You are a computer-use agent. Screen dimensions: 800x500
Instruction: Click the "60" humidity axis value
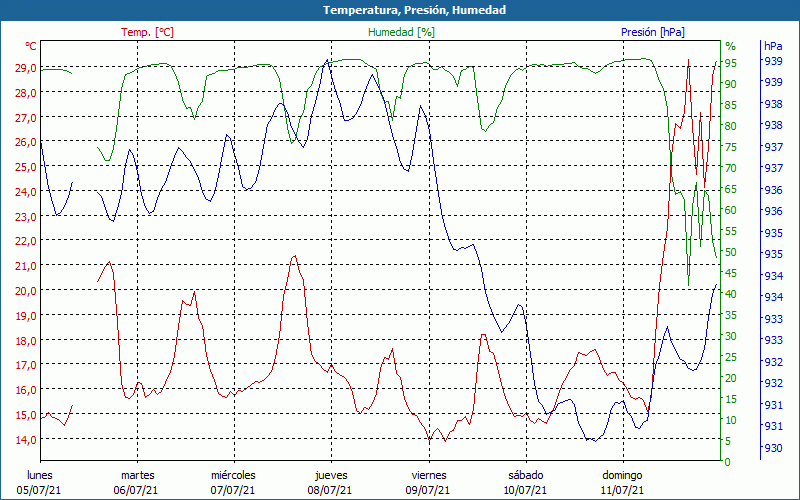click(x=731, y=210)
